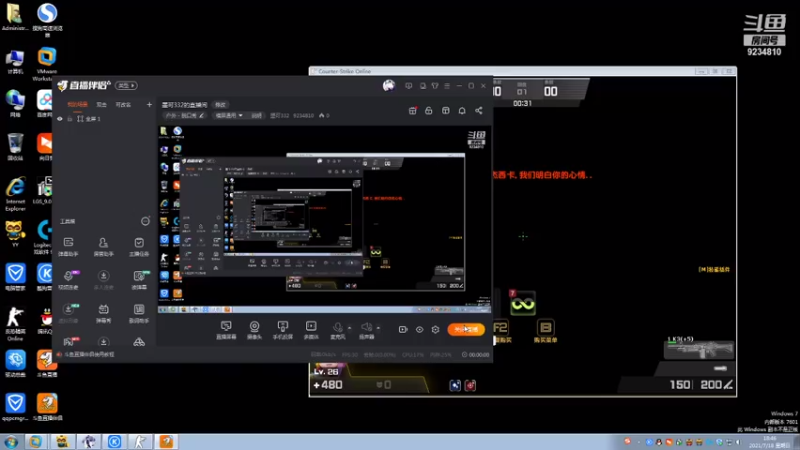Open the voice tool with purple badge
800x450 pixels.
68,280
